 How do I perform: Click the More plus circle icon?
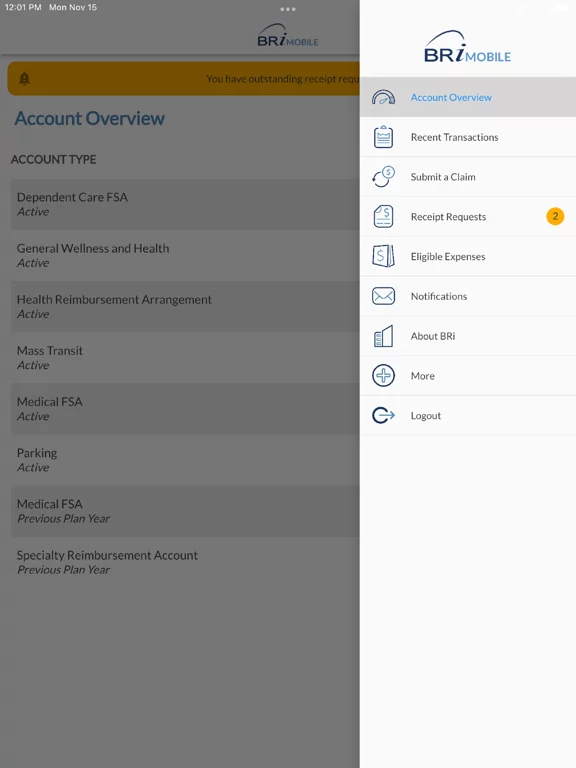pyautogui.click(x=383, y=376)
